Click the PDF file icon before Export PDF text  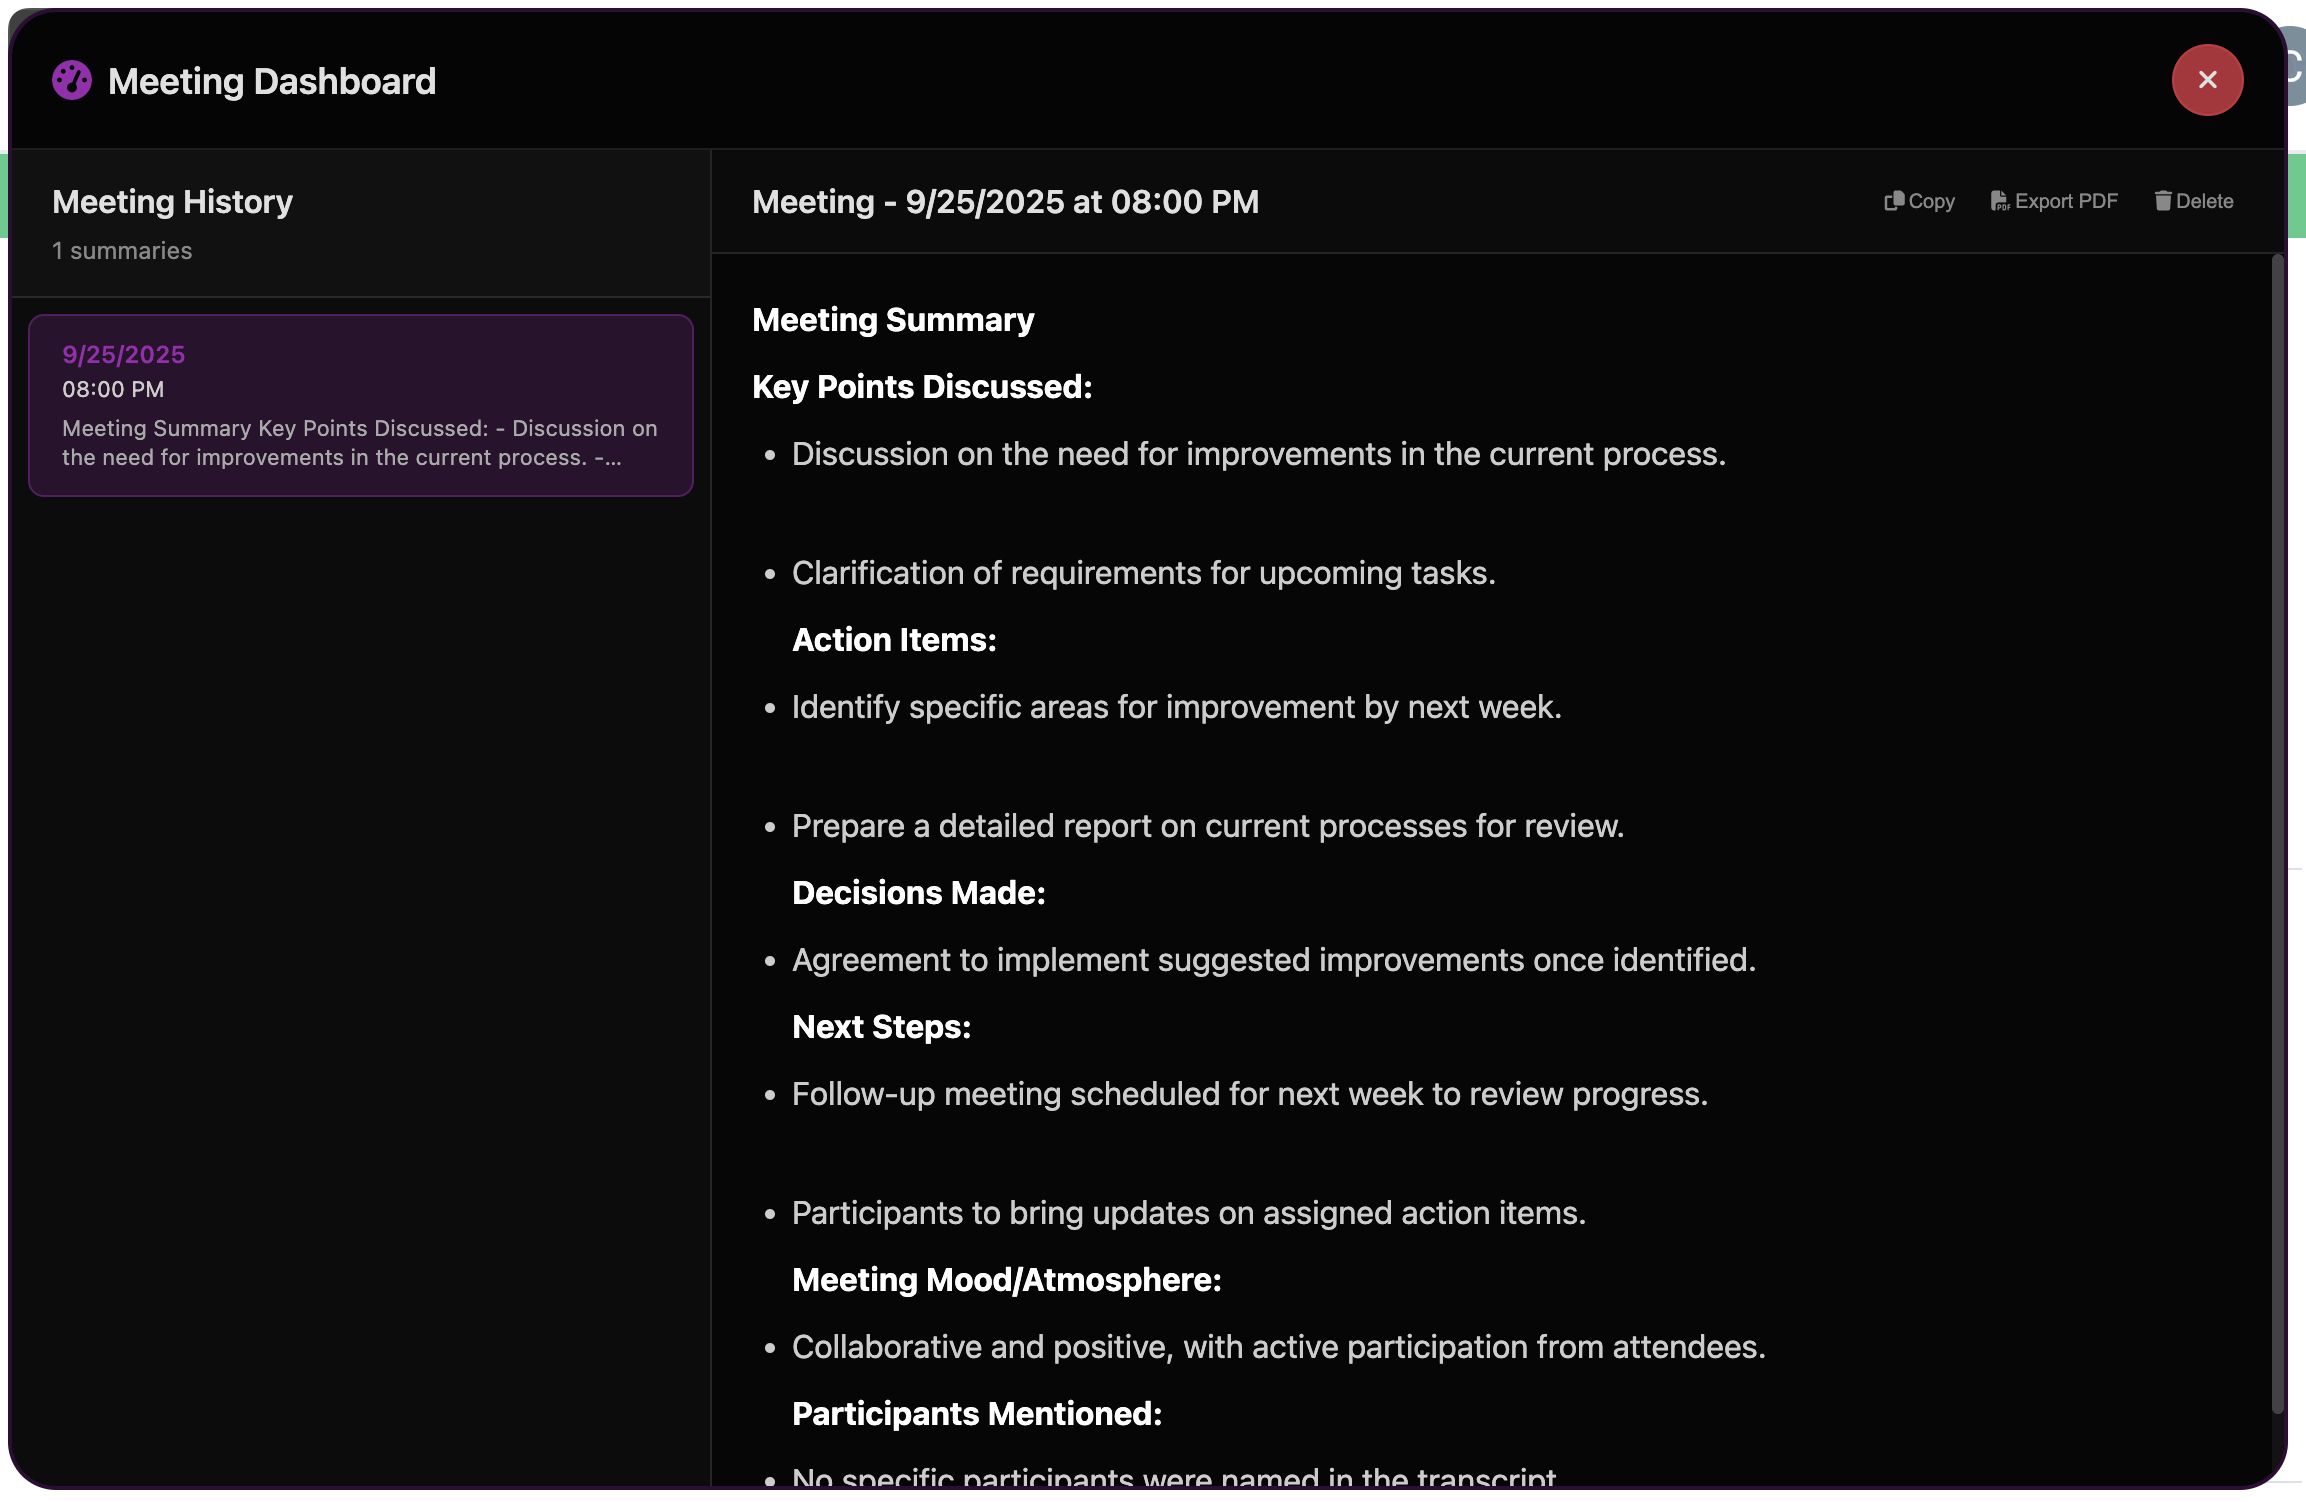2000,200
